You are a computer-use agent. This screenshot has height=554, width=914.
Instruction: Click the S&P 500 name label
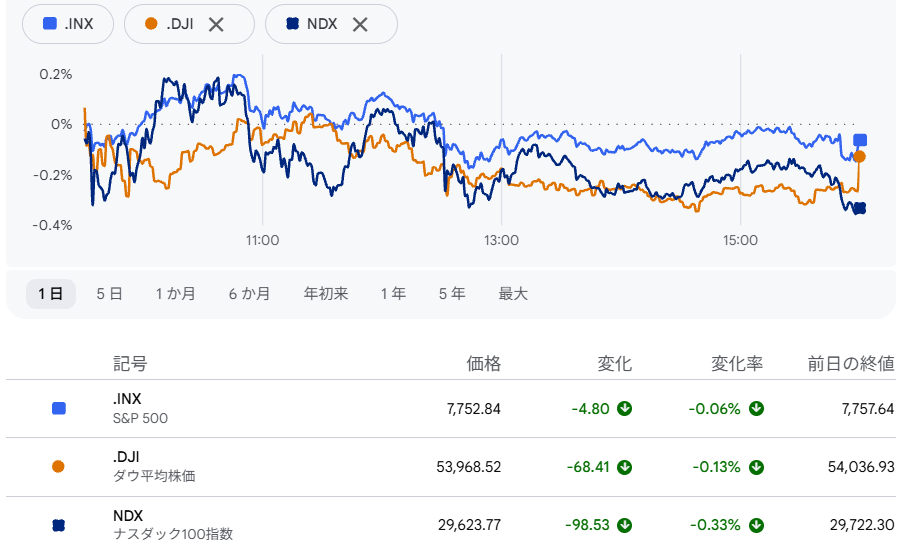pos(140,418)
